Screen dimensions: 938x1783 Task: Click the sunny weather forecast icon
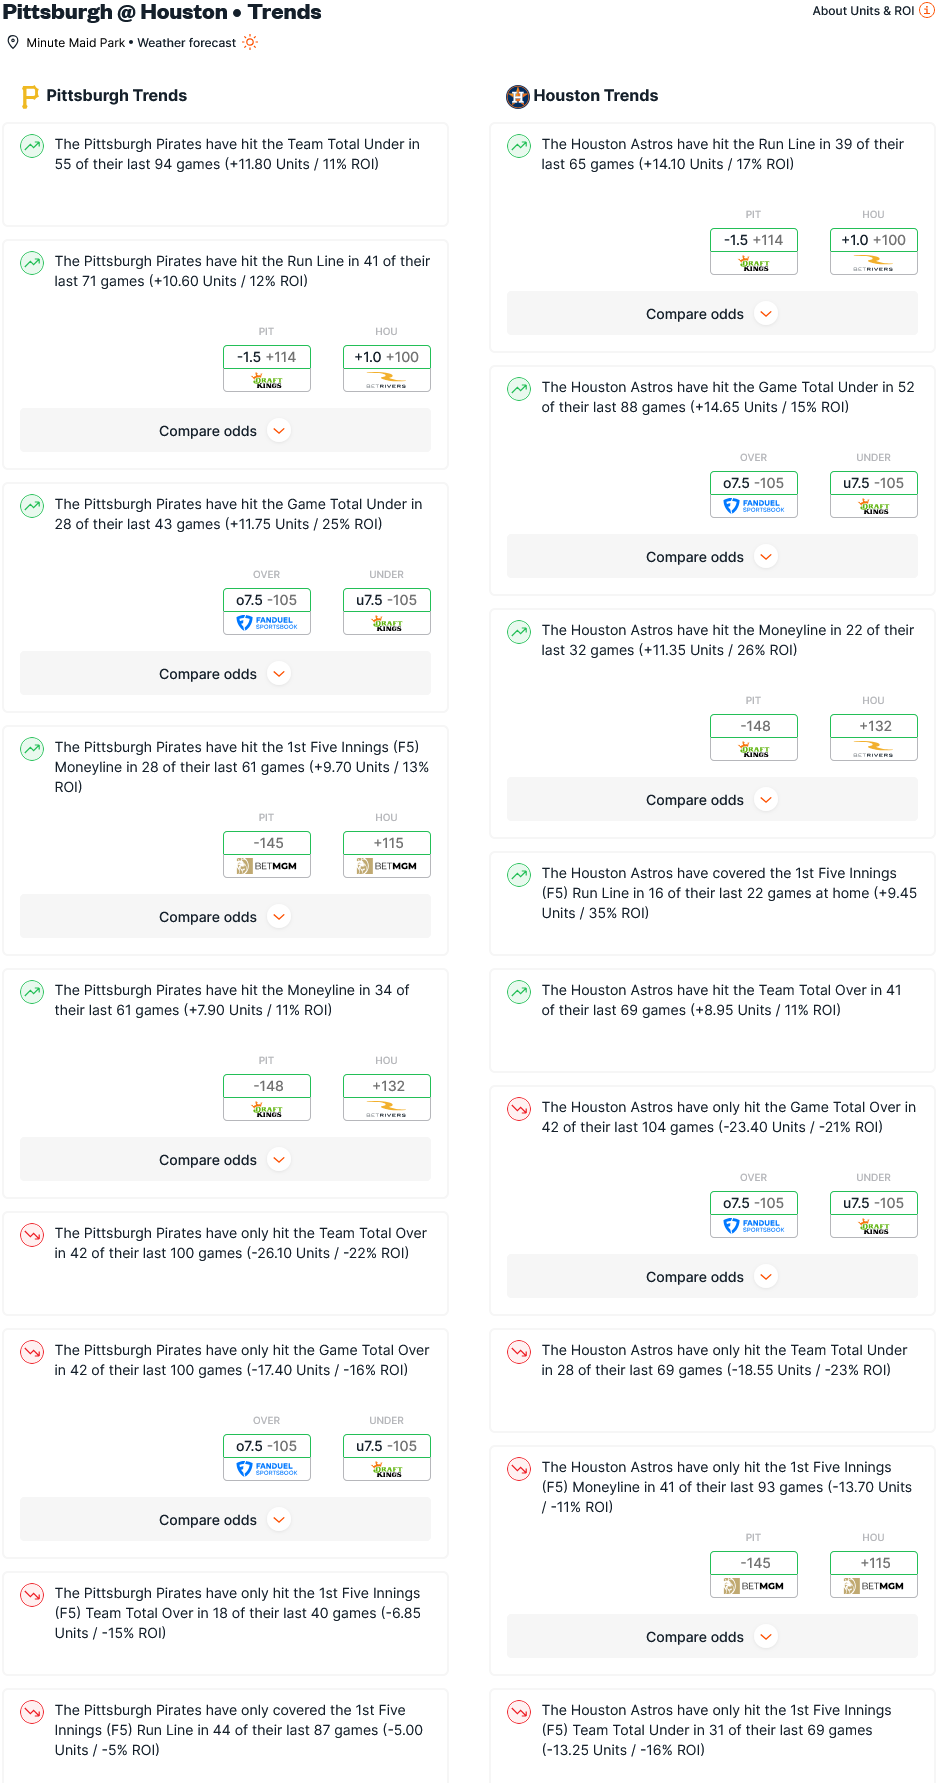click(250, 42)
